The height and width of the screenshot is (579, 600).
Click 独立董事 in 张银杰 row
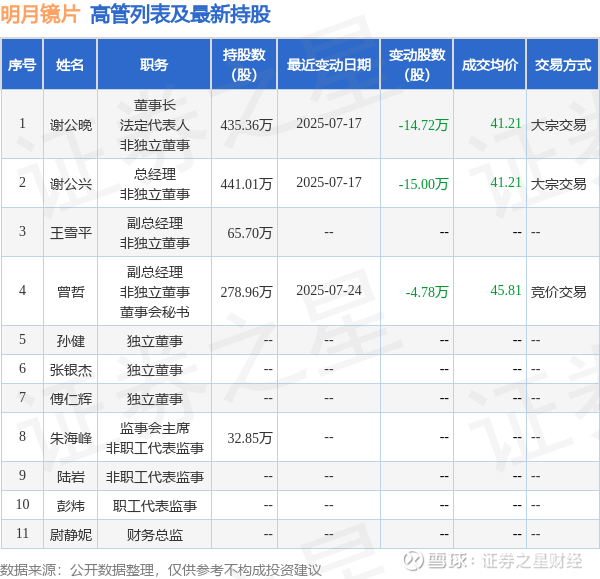click(155, 370)
